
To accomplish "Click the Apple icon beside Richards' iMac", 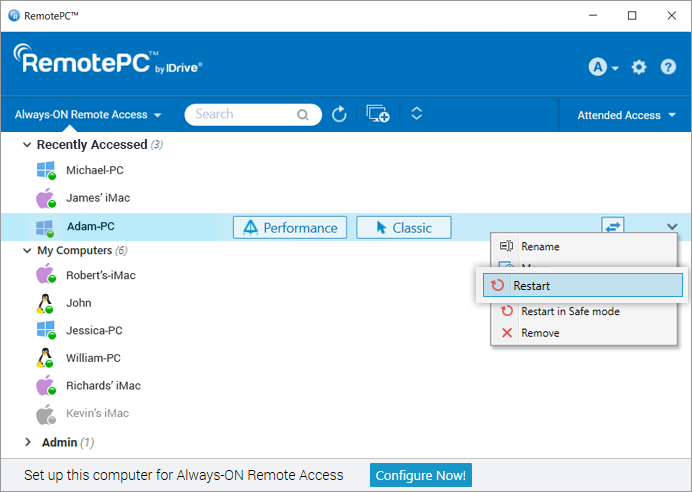I will [46, 386].
